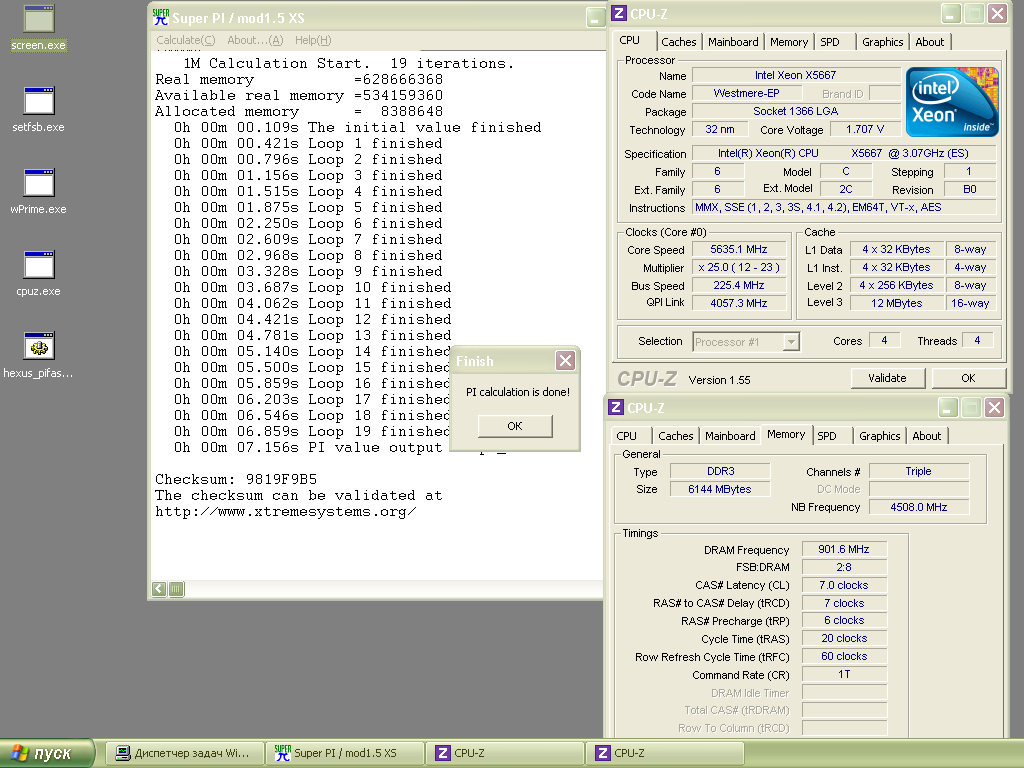1024x768 pixels.
Task: Click the upper CPU-Z window Z icon
Action: point(618,14)
